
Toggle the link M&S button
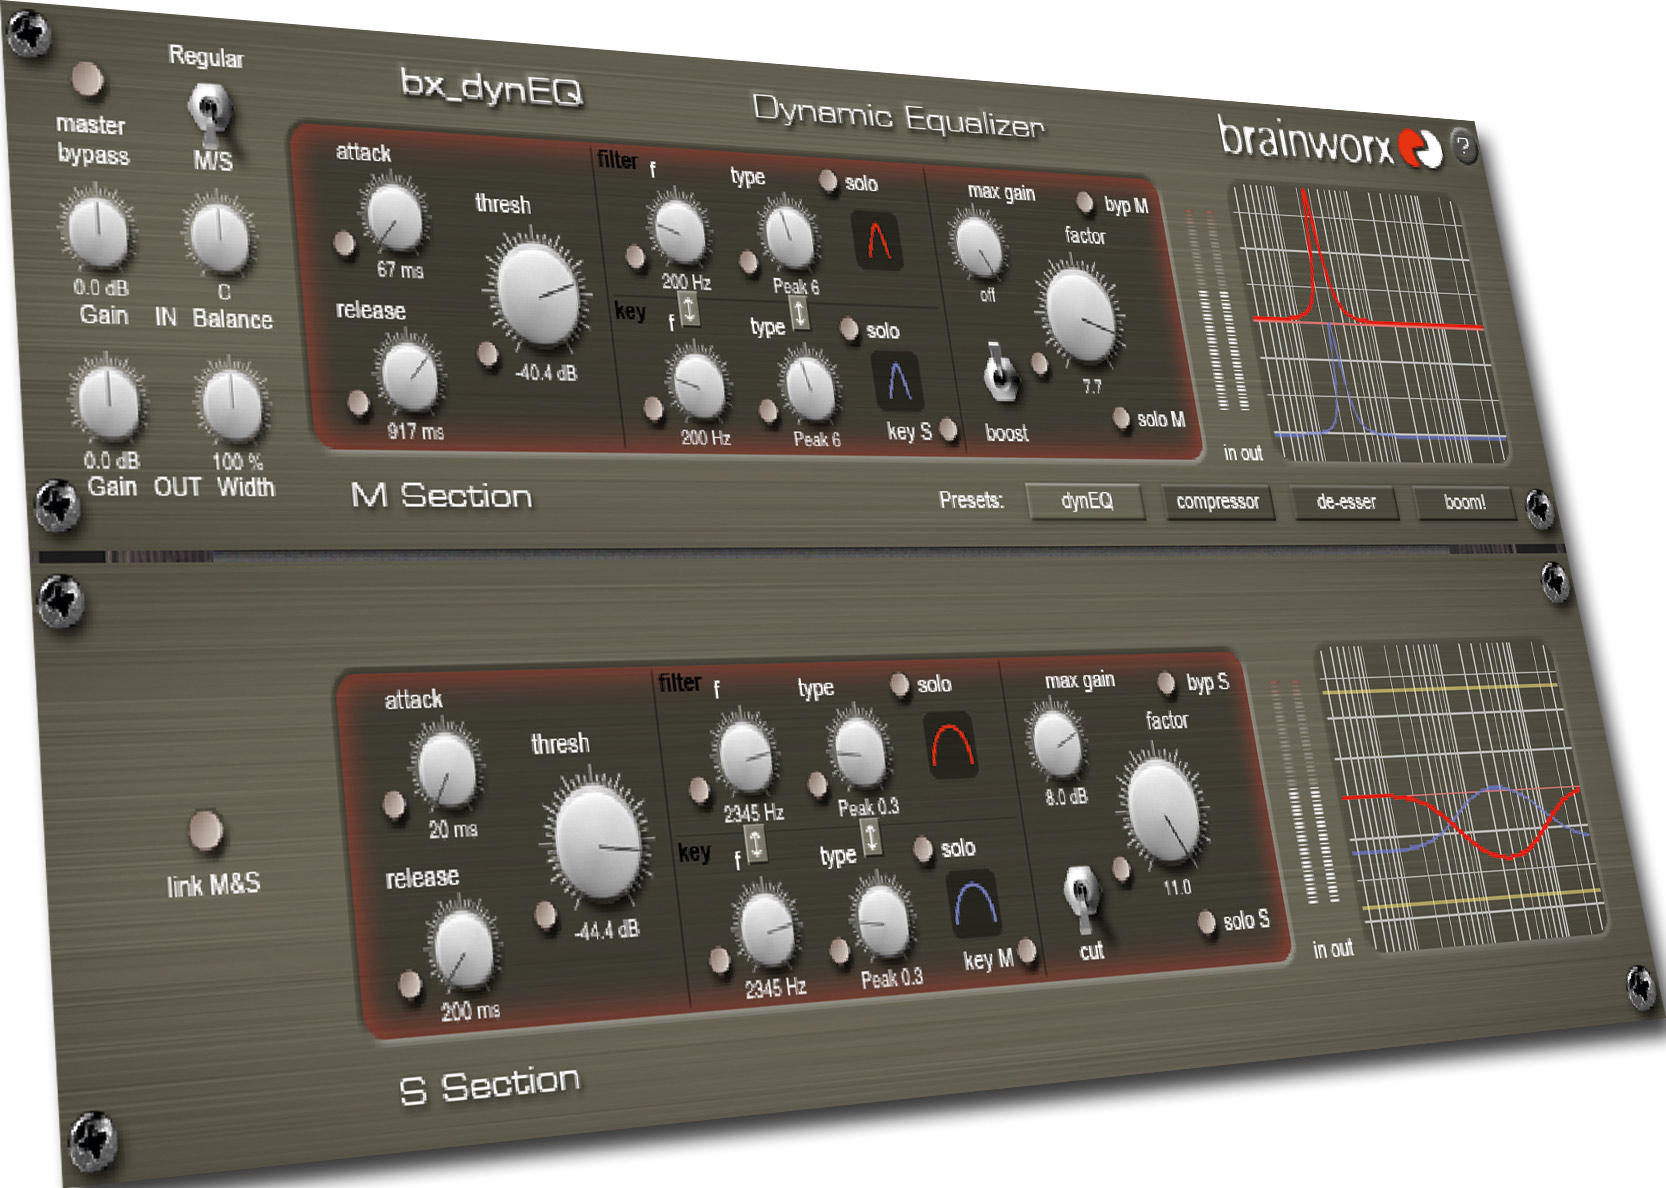point(206,831)
